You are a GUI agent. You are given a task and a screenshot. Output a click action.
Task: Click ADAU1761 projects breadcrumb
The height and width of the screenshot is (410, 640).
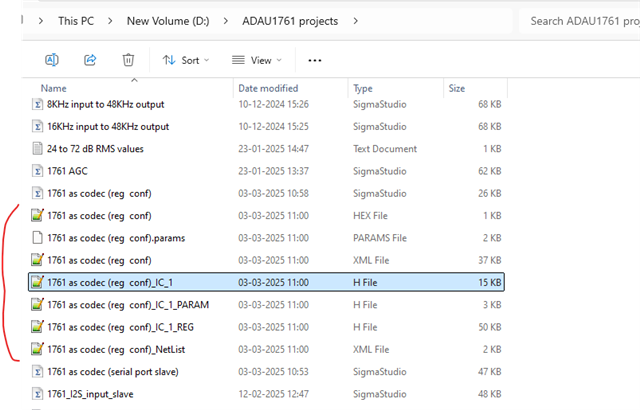point(290,21)
